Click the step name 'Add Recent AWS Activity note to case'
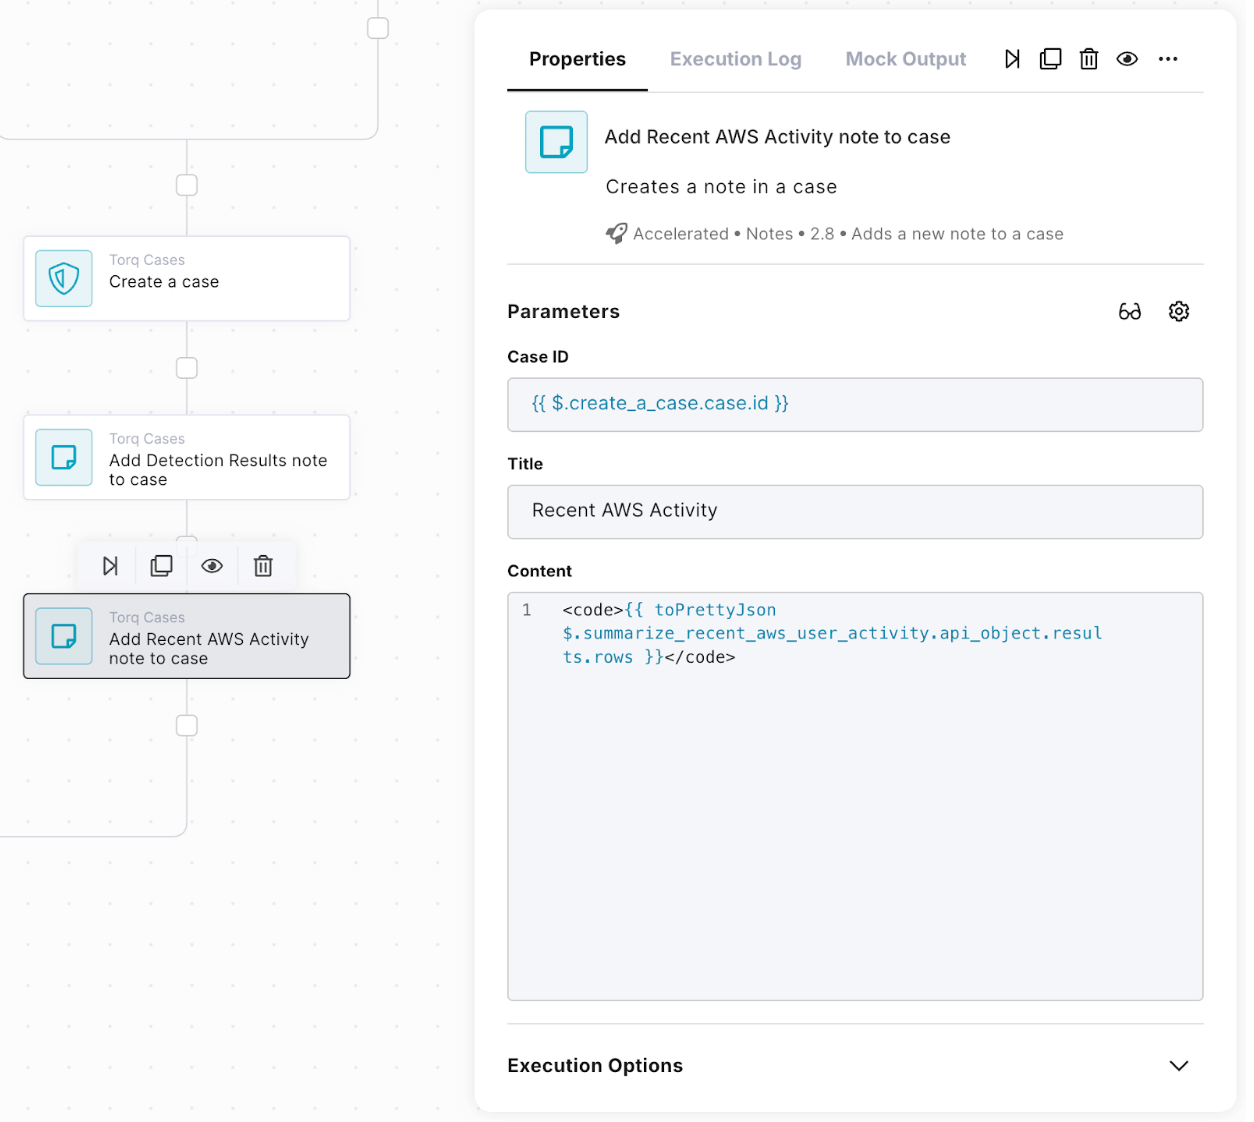 (x=777, y=137)
